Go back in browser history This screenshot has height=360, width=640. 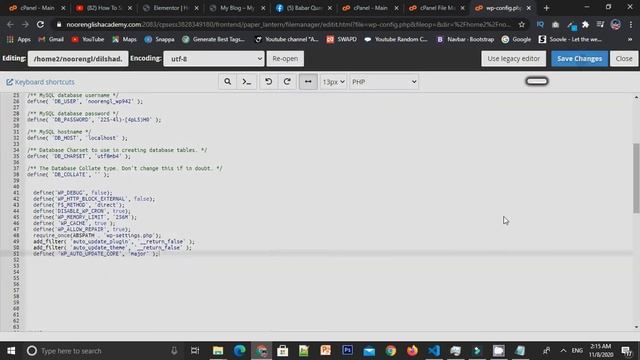10,24
